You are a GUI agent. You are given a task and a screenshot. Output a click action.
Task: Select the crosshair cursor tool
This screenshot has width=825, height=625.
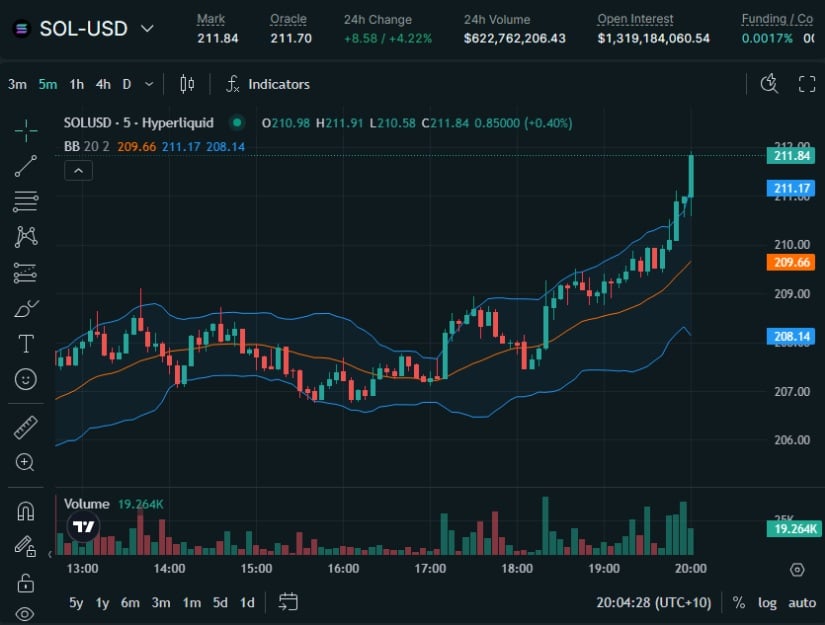coord(26,130)
